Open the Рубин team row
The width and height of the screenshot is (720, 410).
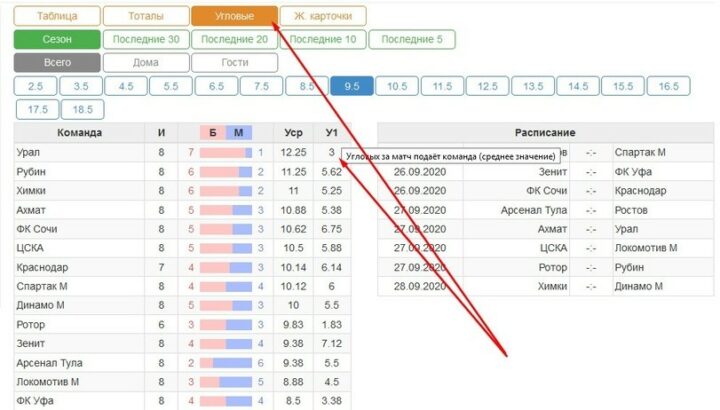click(182, 172)
